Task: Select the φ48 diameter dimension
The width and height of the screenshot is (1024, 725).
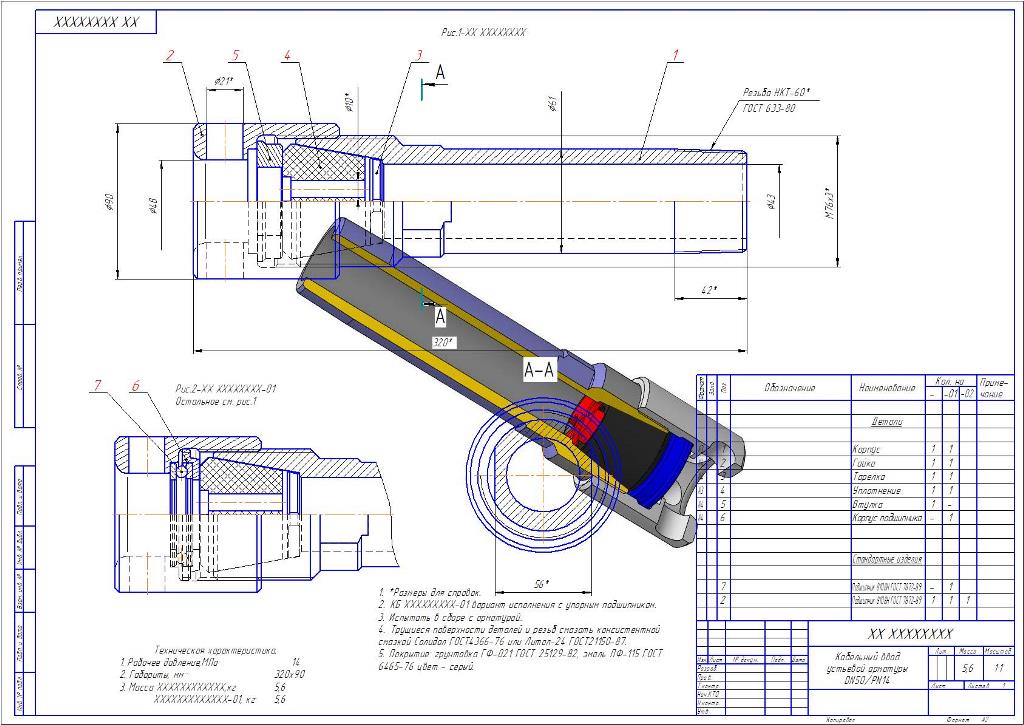Action: point(152,206)
